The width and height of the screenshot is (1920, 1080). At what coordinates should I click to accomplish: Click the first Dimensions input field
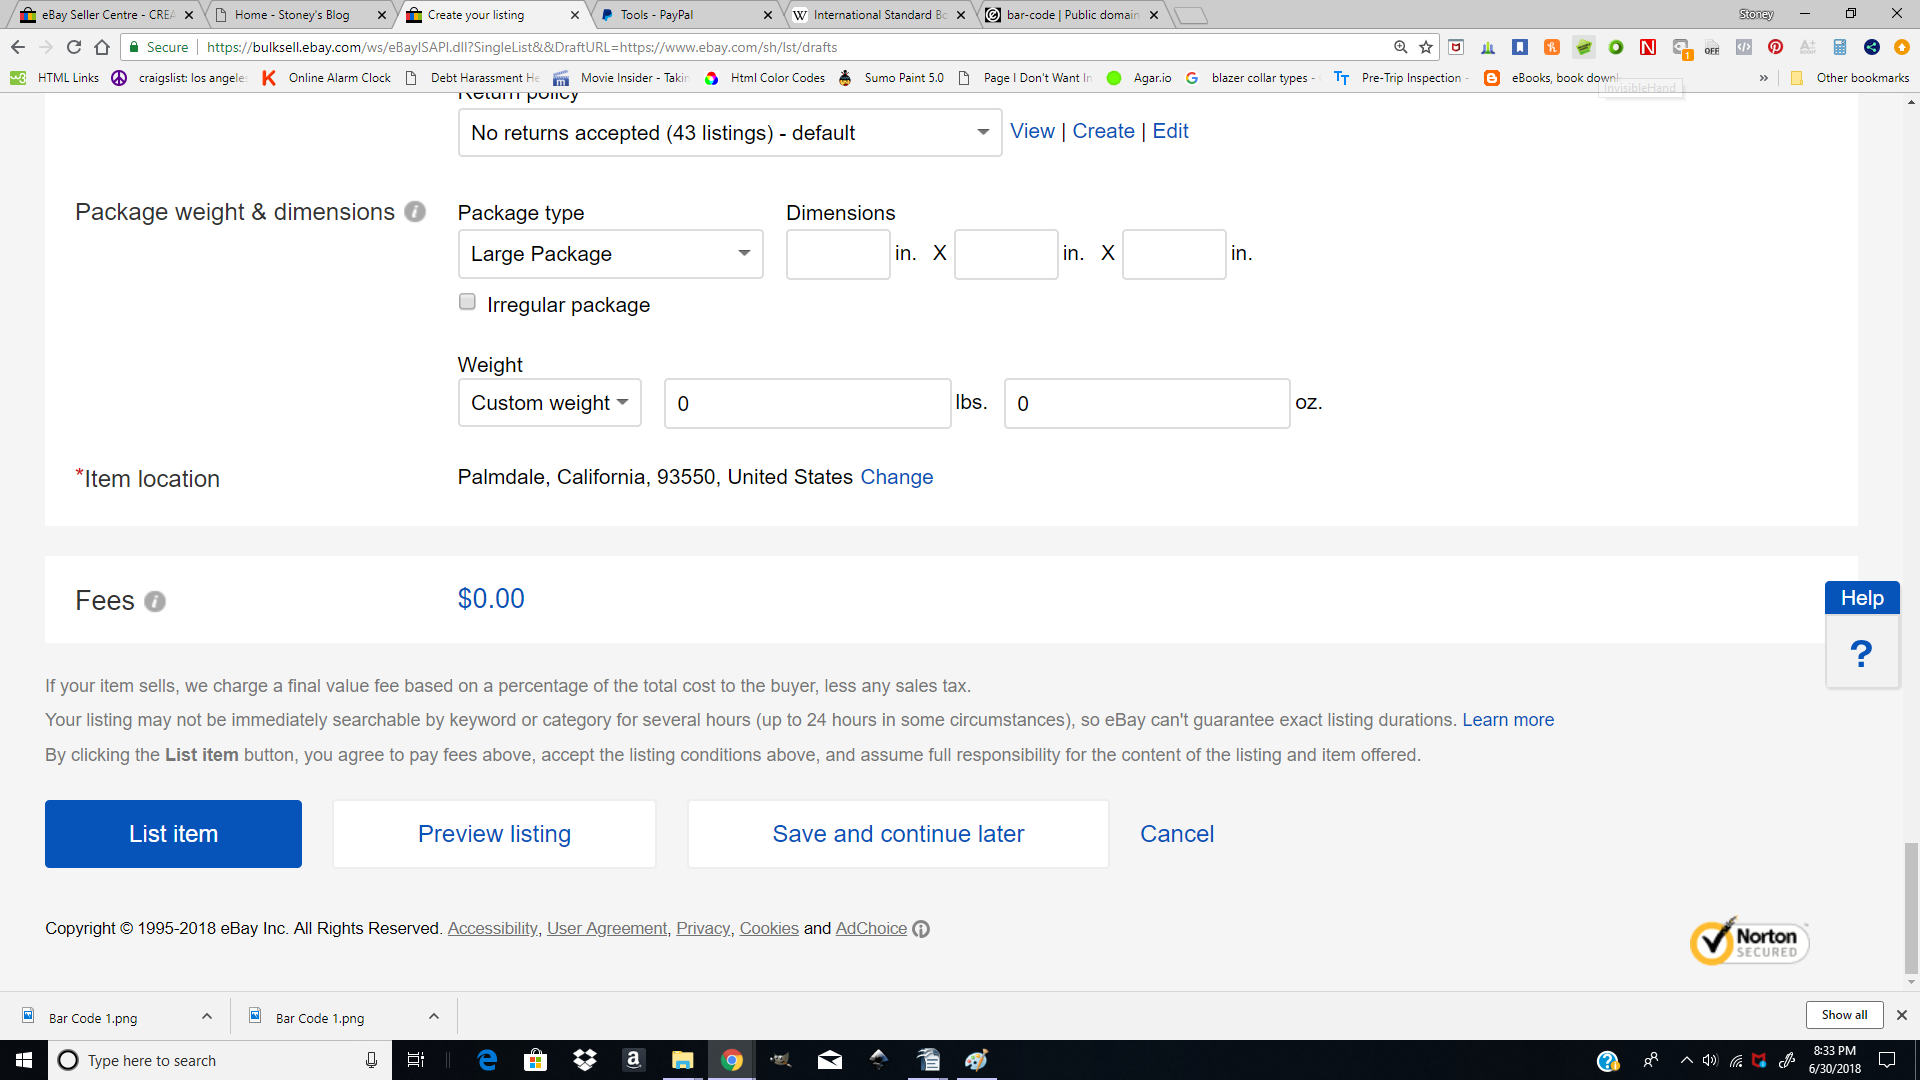point(837,253)
